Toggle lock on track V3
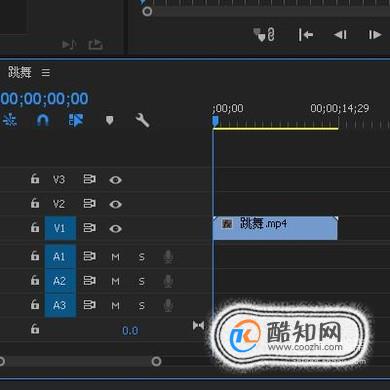Image resolution: width=390 pixels, height=390 pixels. [35, 179]
